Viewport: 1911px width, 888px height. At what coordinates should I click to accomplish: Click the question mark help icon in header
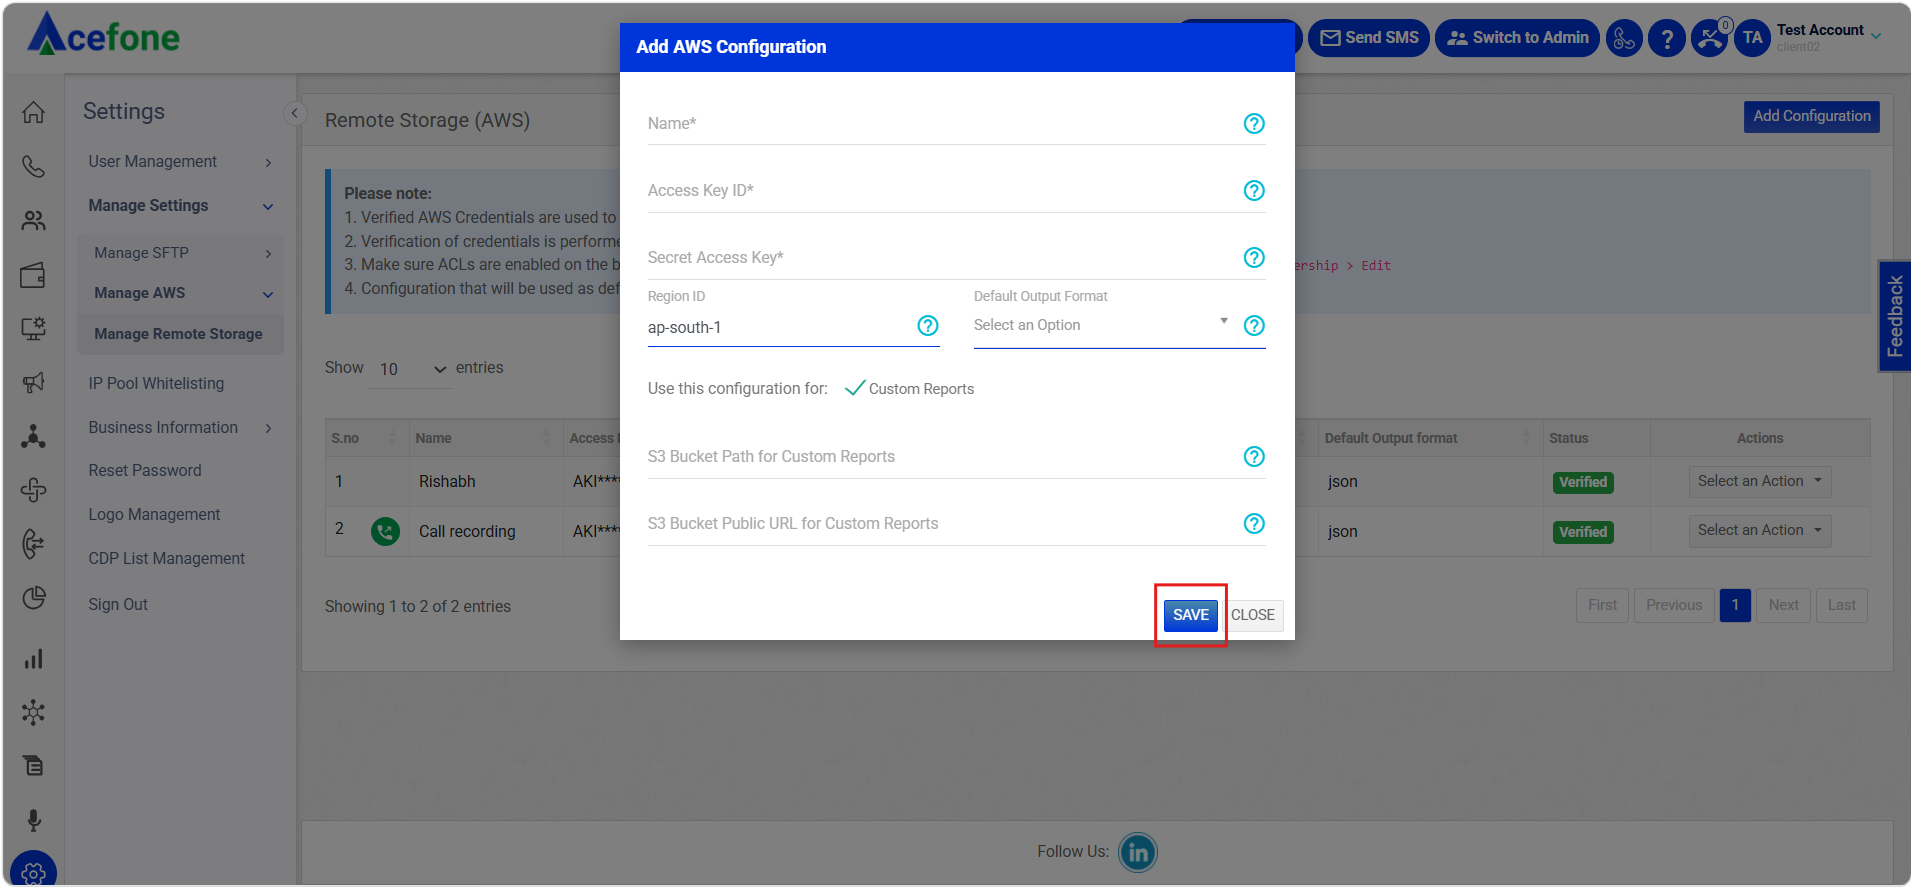pyautogui.click(x=1667, y=38)
